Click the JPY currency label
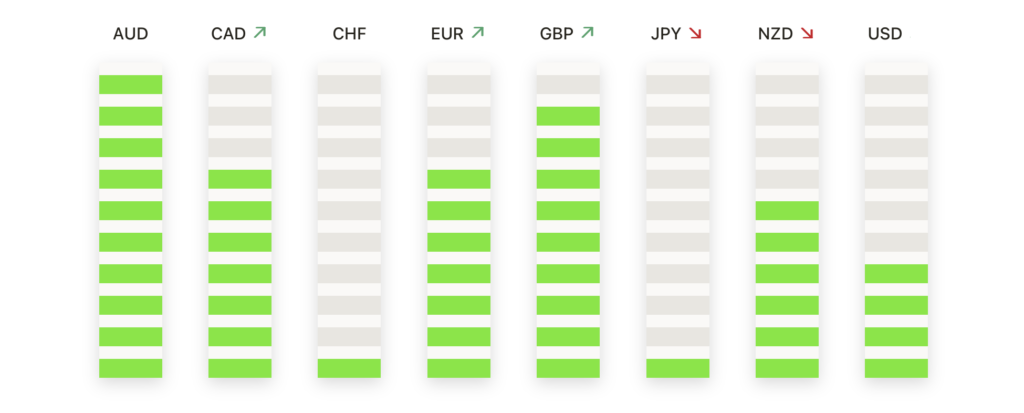The image size is (1024, 413). (x=666, y=34)
